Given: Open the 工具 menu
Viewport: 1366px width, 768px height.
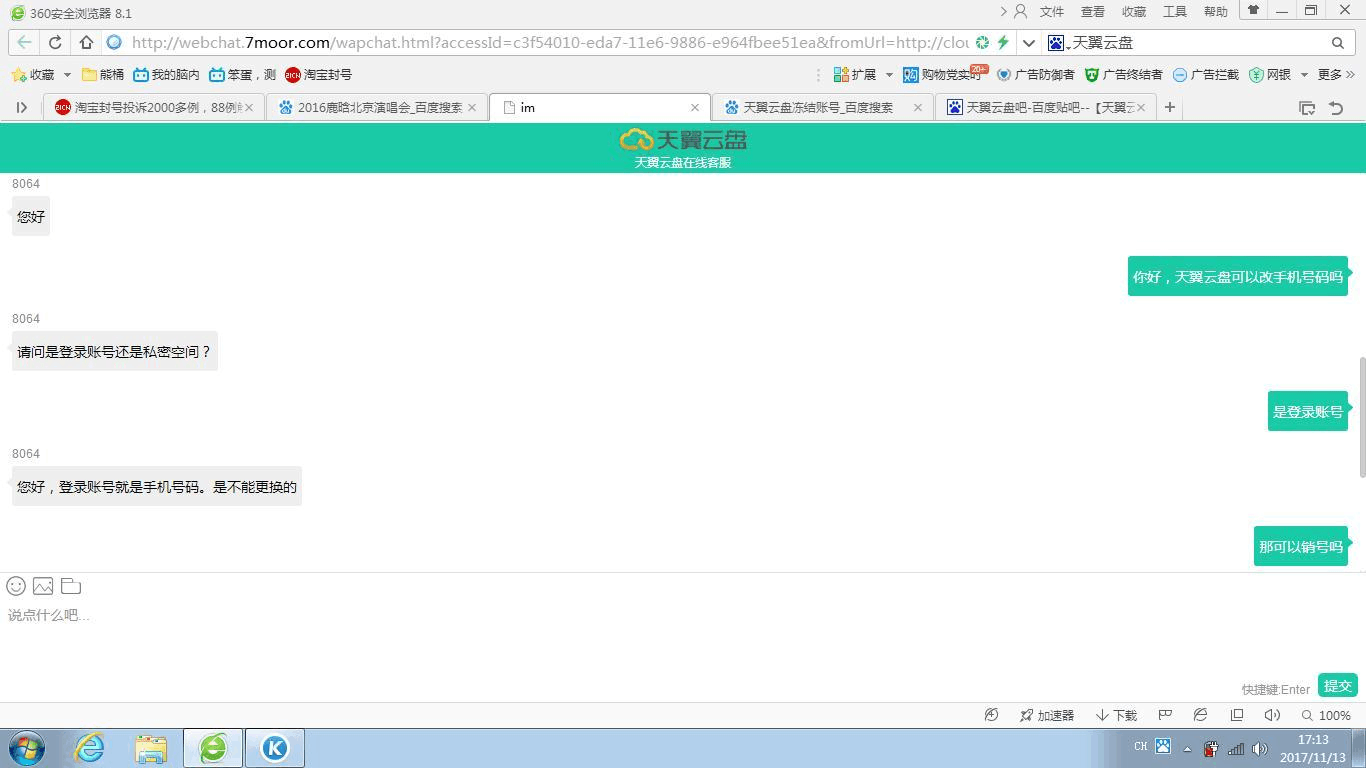Looking at the screenshot, I should [1174, 12].
